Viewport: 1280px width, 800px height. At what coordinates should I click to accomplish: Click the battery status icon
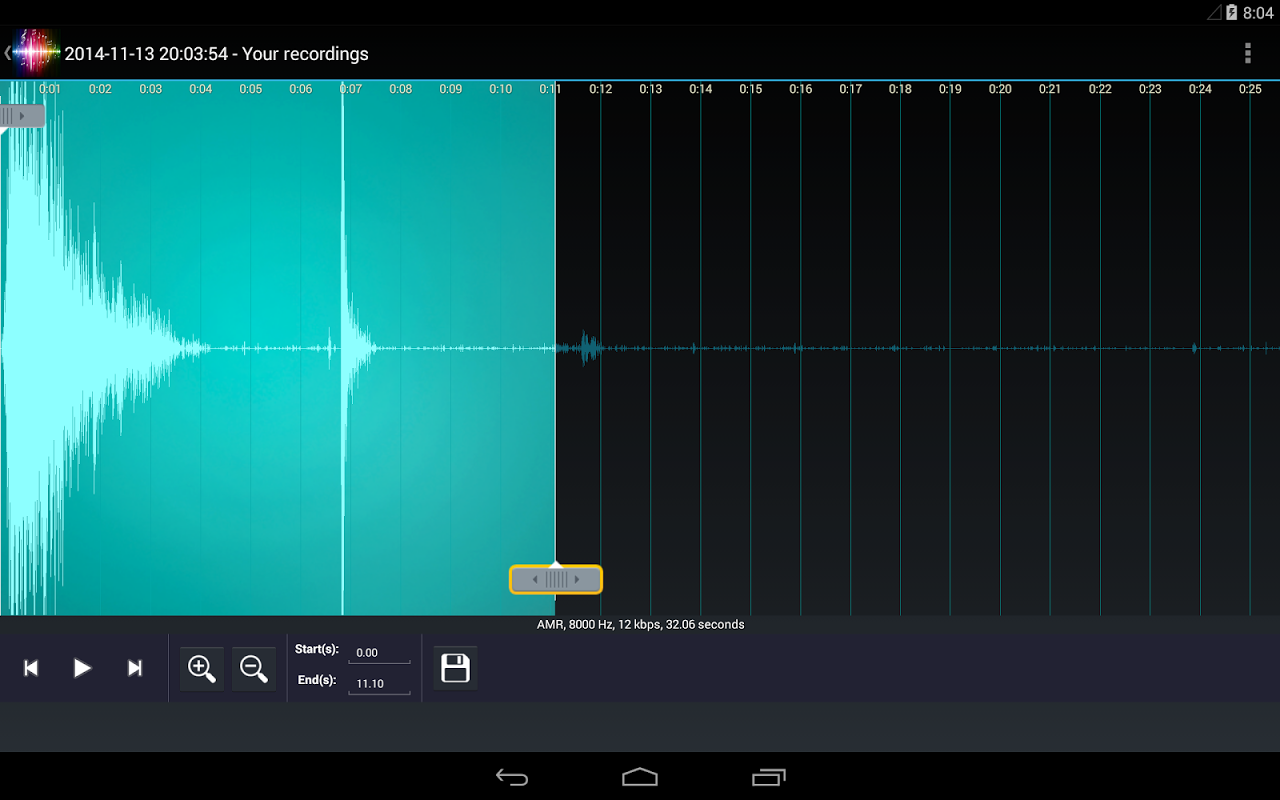pyautogui.click(x=1232, y=12)
